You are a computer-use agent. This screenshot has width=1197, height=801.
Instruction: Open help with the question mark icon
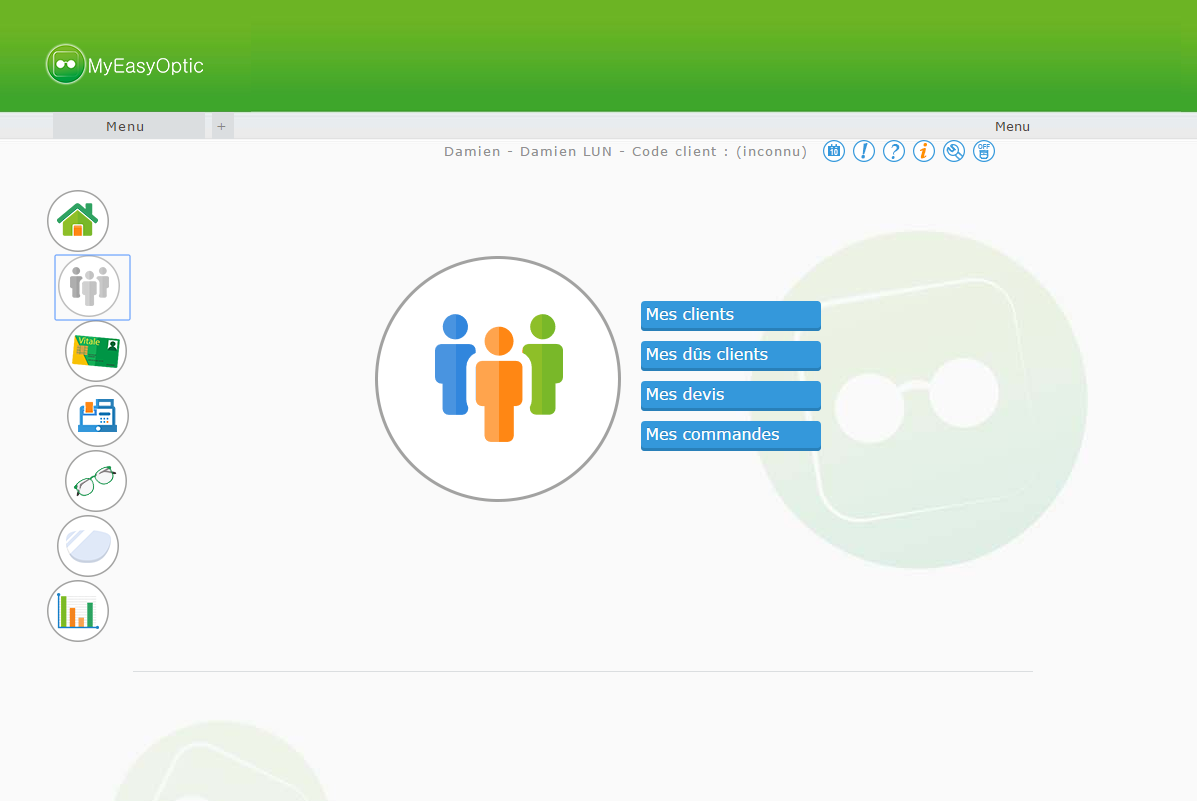pos(894,151)
